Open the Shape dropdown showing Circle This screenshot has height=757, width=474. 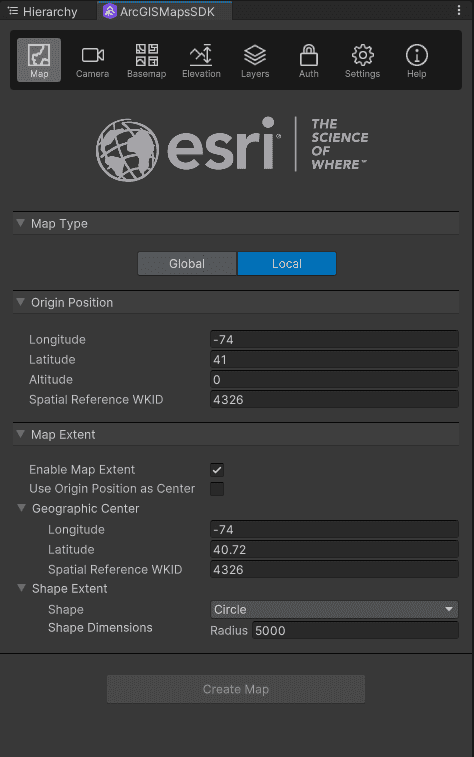[334, 609]
